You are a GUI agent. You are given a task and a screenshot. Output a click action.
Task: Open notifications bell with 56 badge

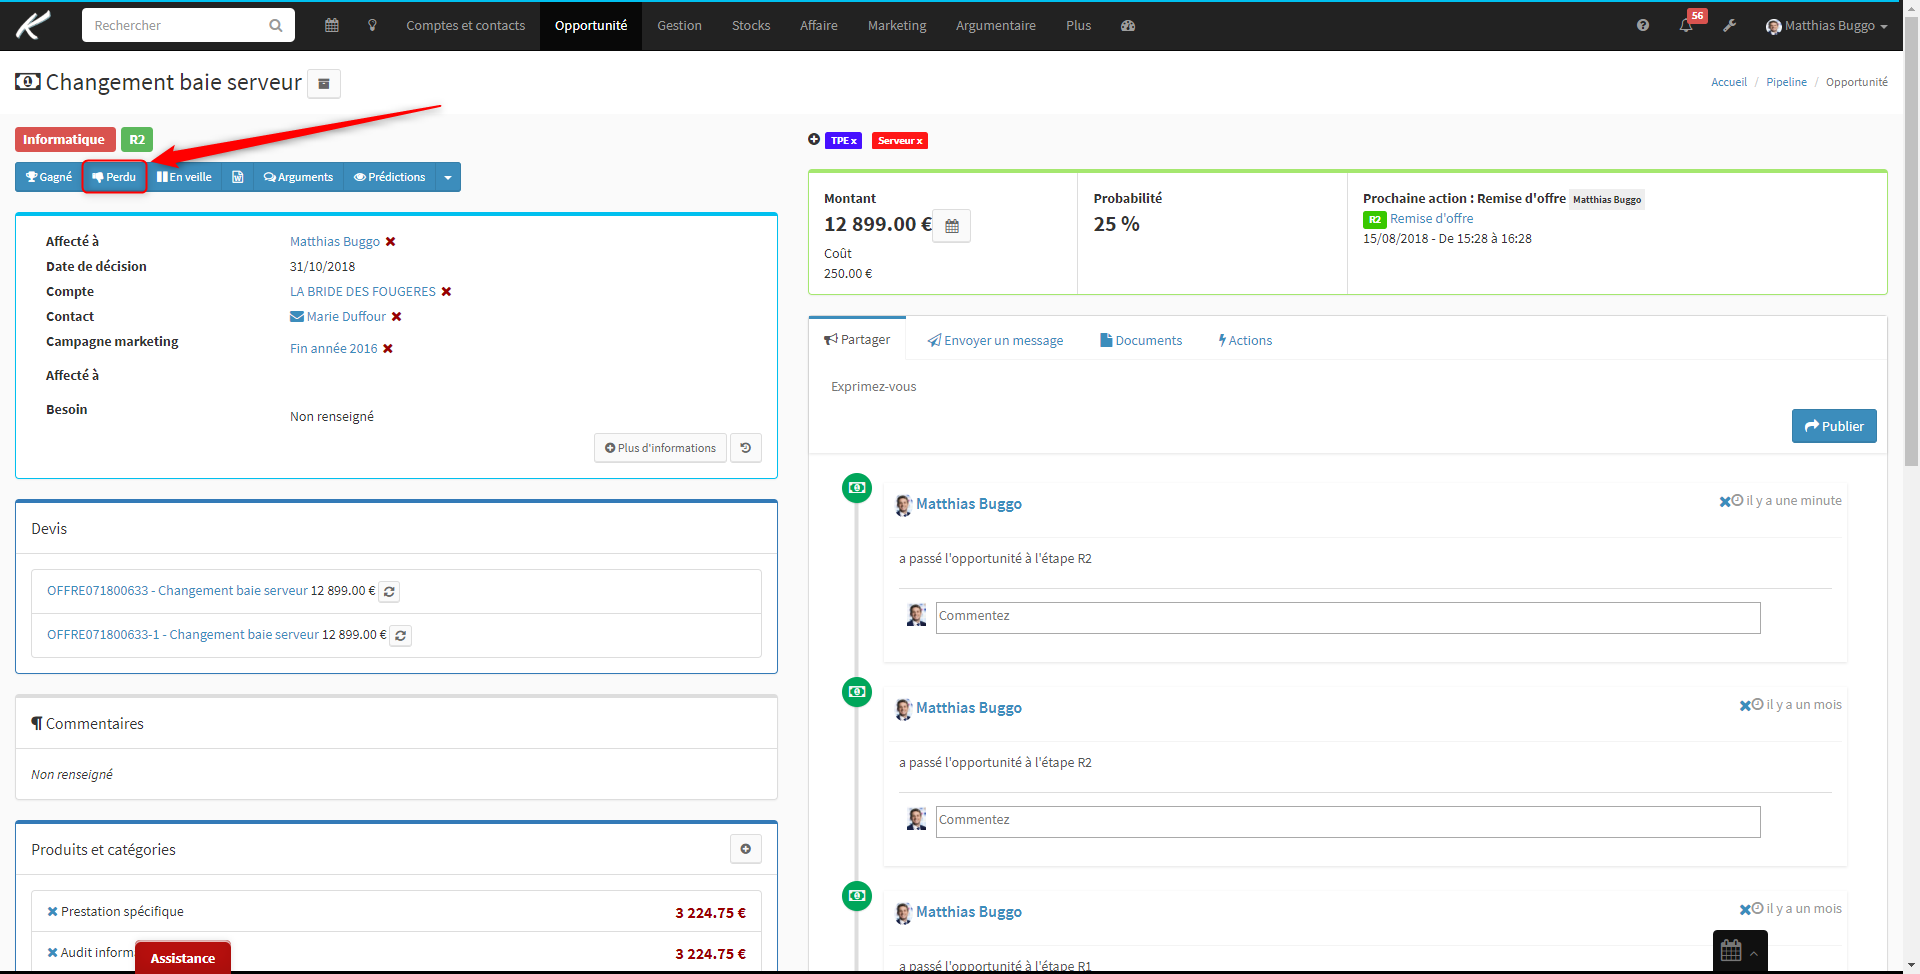click(1687, 25)
